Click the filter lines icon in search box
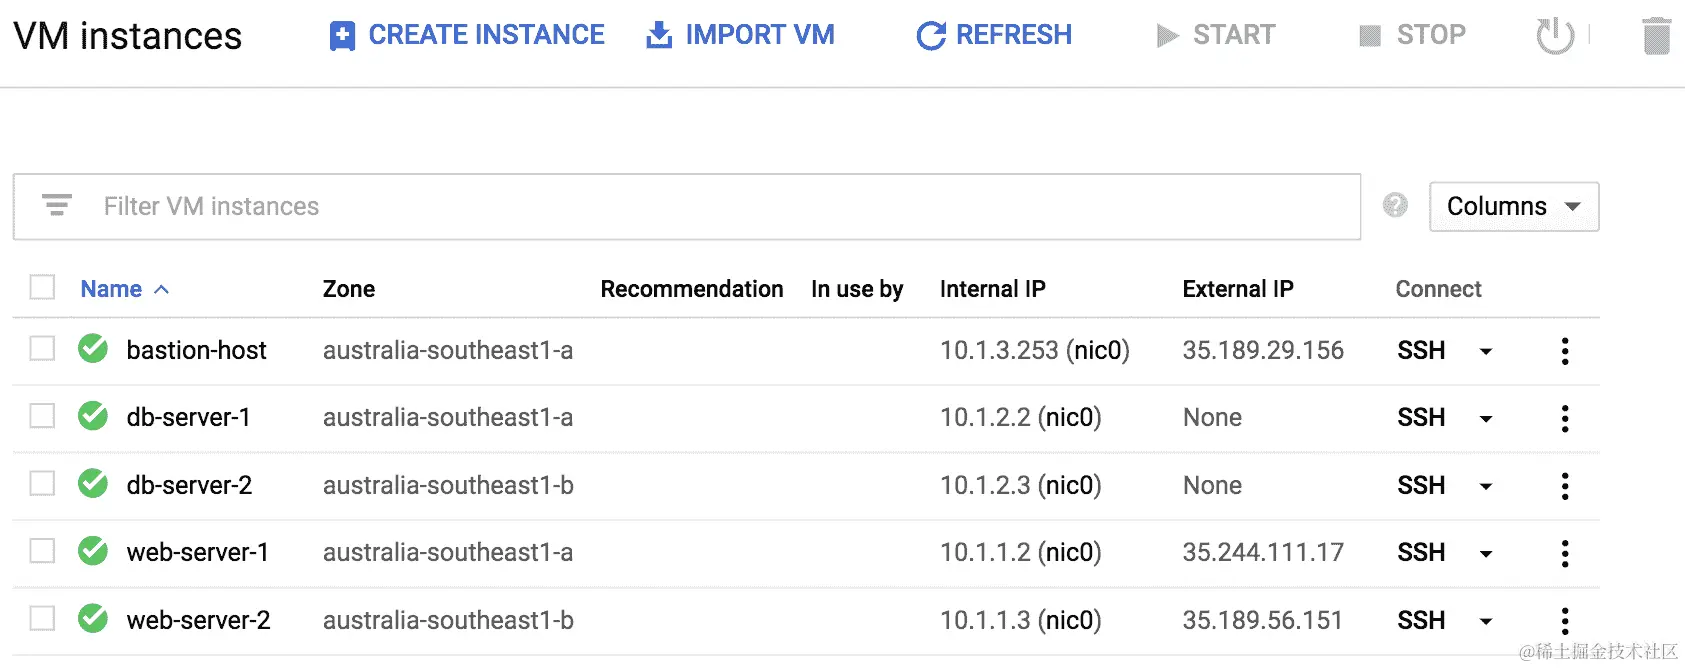1685x668 pixels. click(57, 205)
